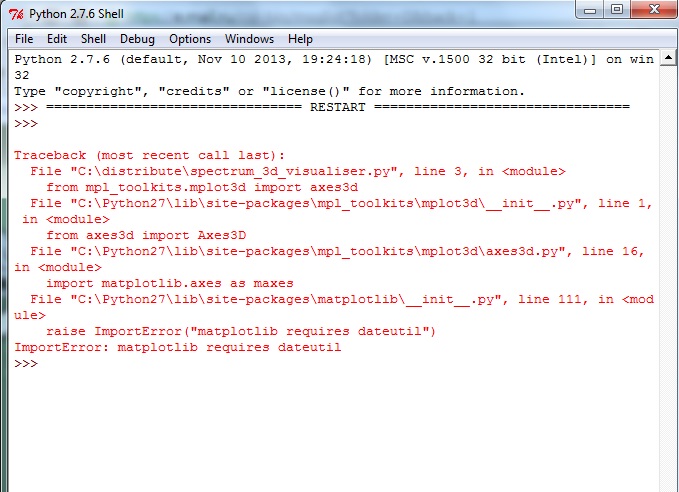Close the Python 2.7.6 Shell window
The image size is (679, 492).
click(x=654, y=10)
